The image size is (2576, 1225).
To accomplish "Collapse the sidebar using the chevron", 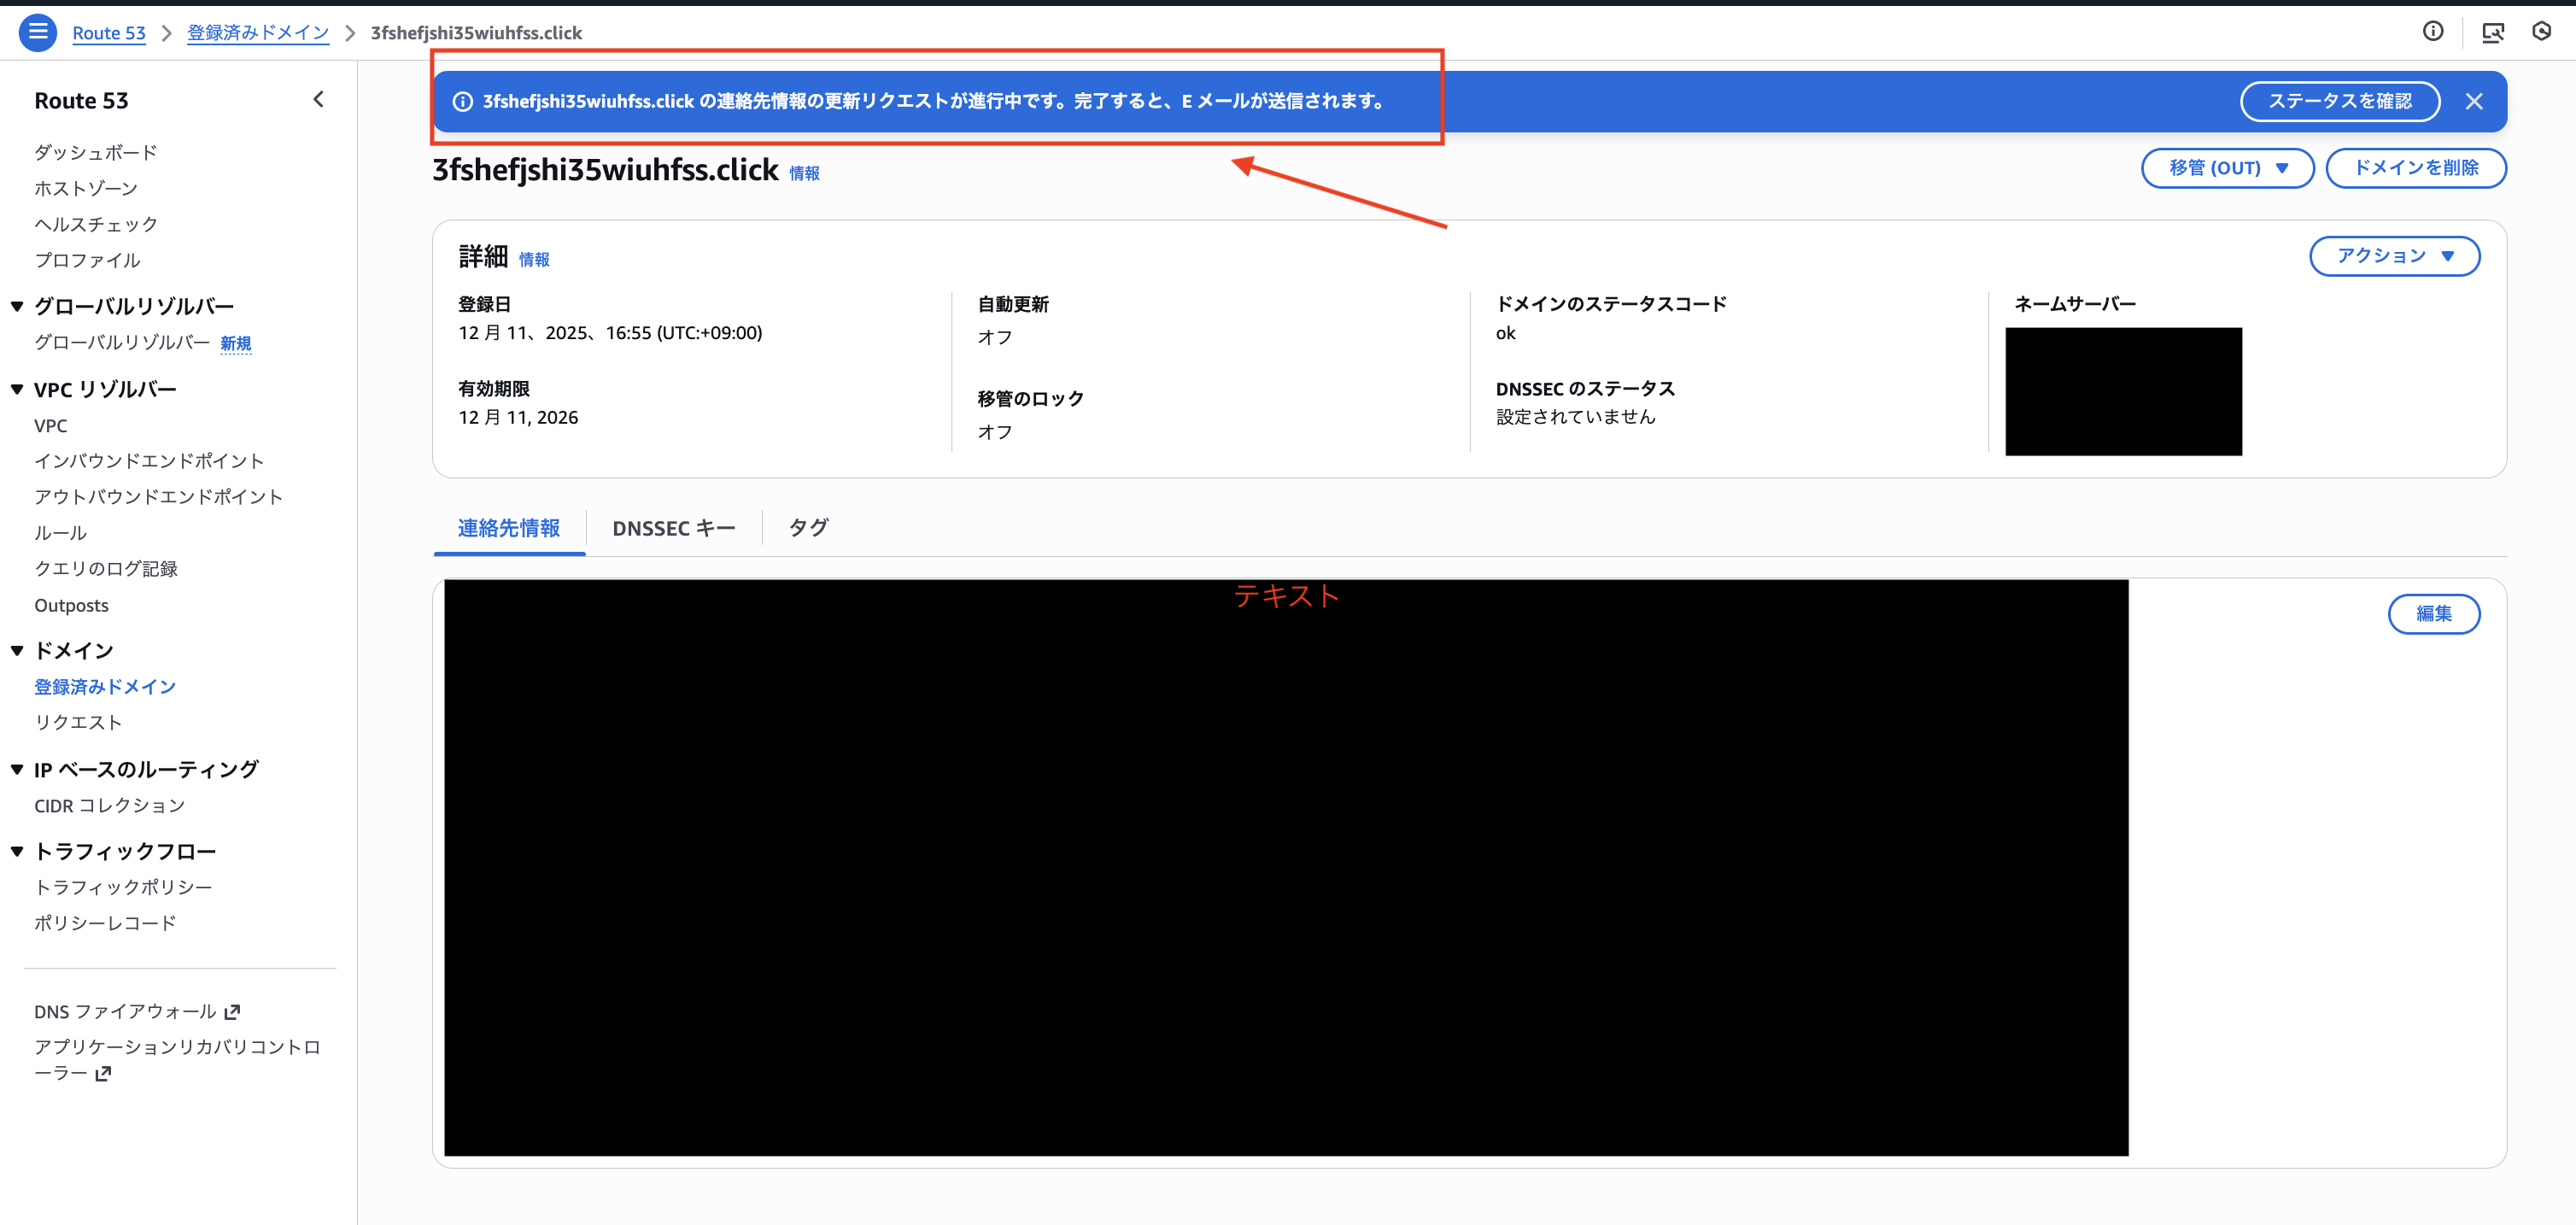I will [x=318, y=99].
